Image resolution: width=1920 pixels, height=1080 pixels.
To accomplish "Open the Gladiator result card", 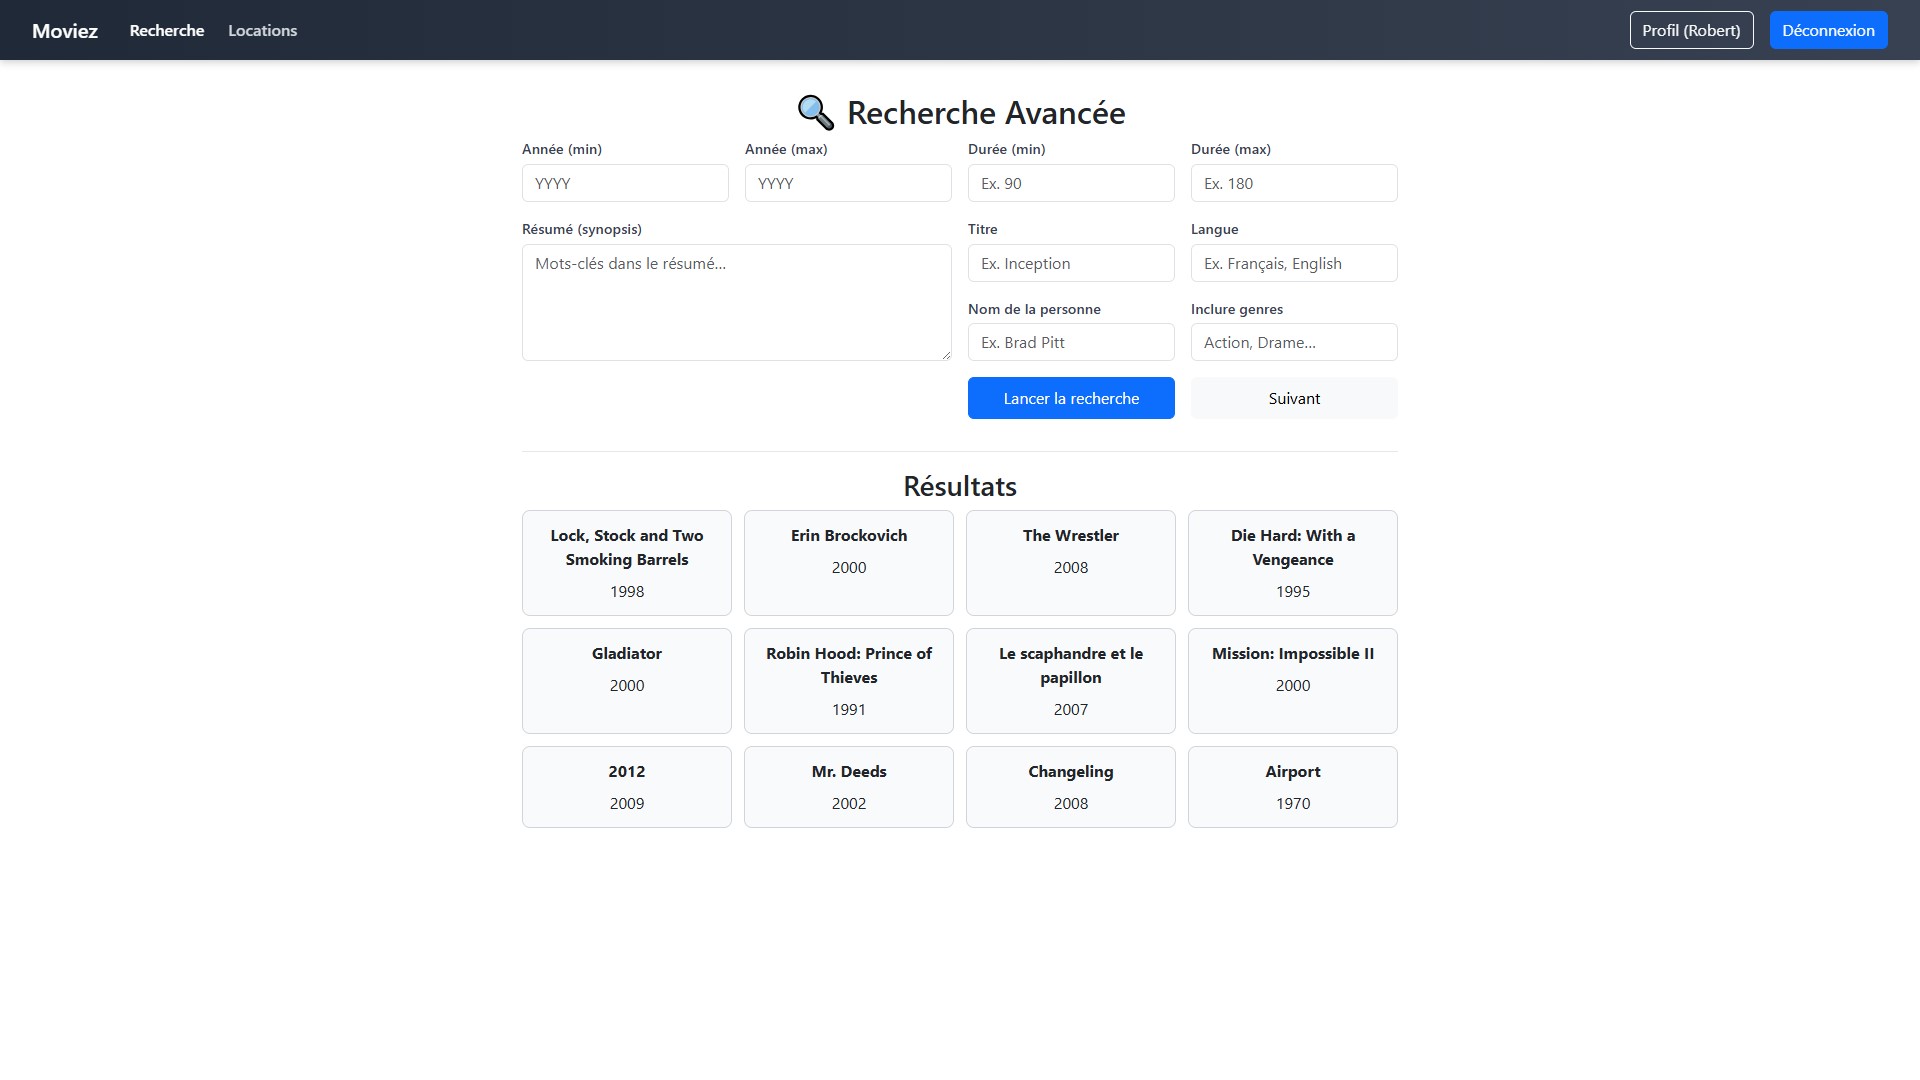I will tap(627, 680).
